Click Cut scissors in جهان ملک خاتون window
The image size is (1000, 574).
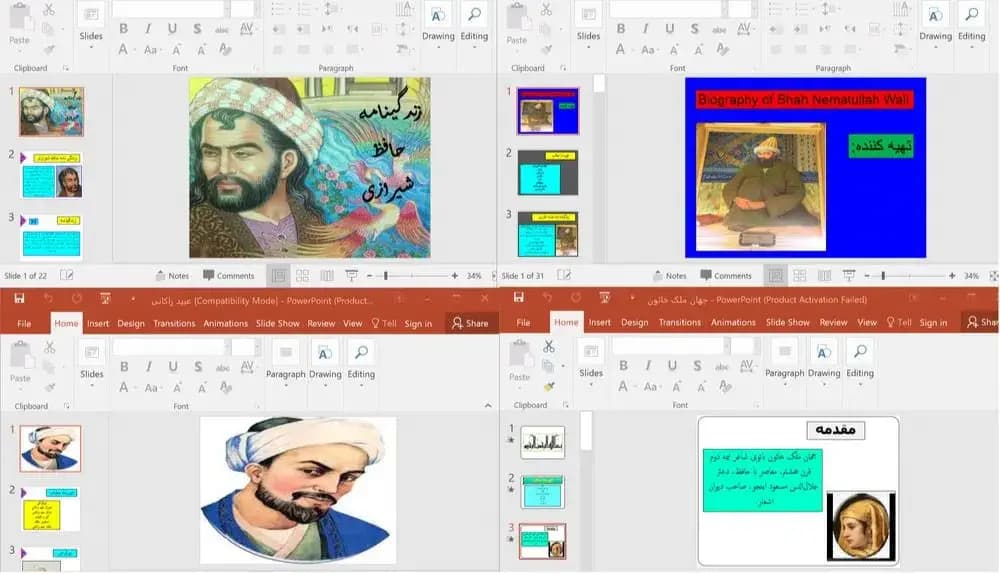click(548, 346)
